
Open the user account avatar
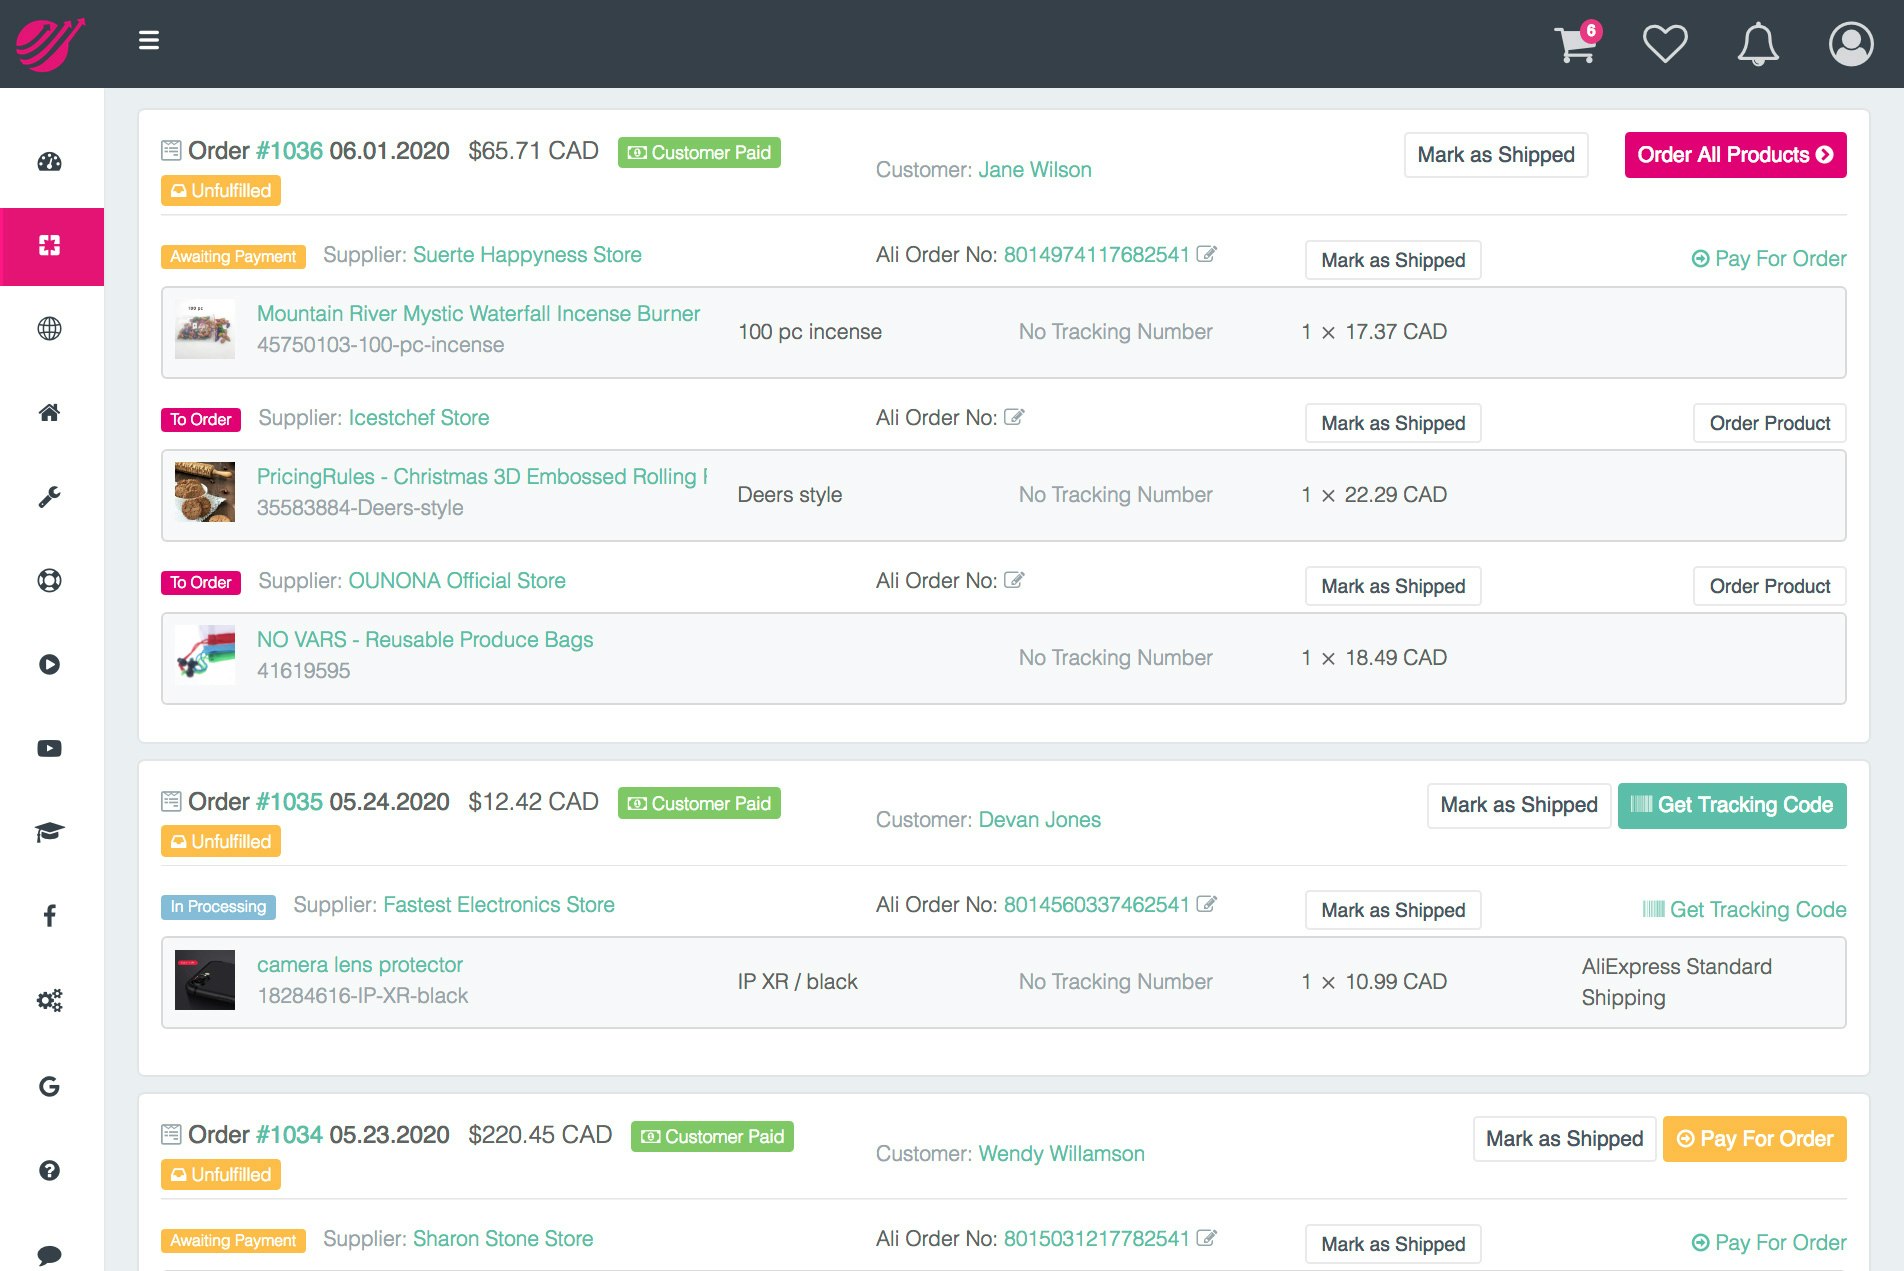click(1851, 44)
